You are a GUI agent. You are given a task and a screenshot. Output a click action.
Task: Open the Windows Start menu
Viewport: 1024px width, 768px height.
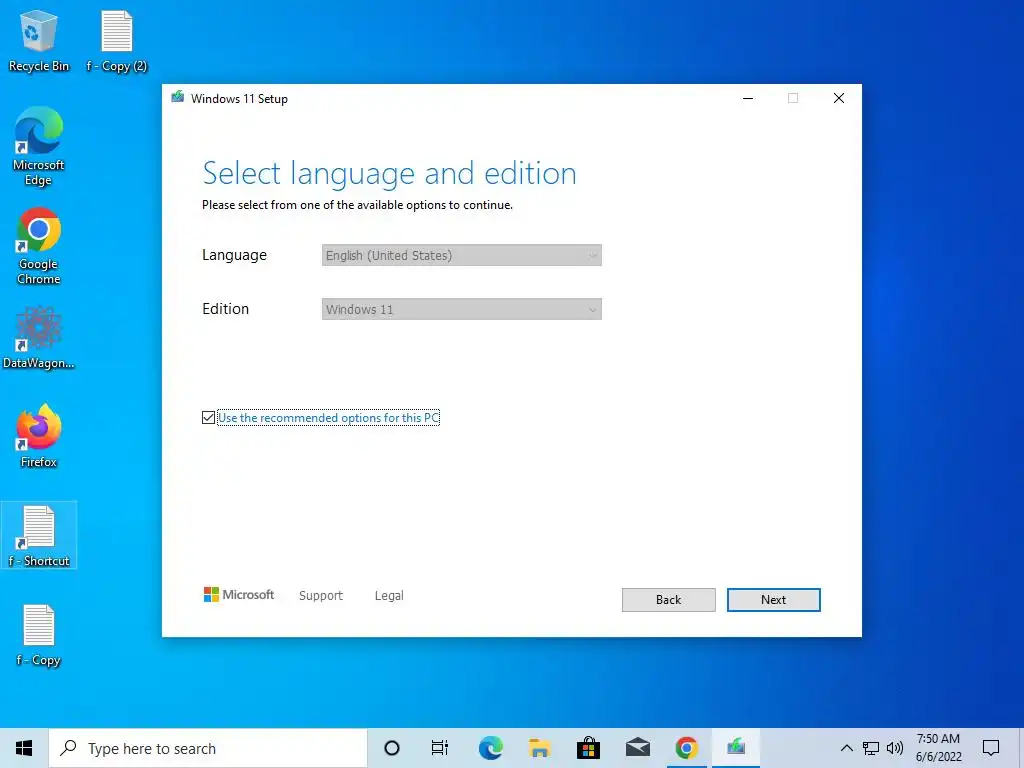(24, 748)
